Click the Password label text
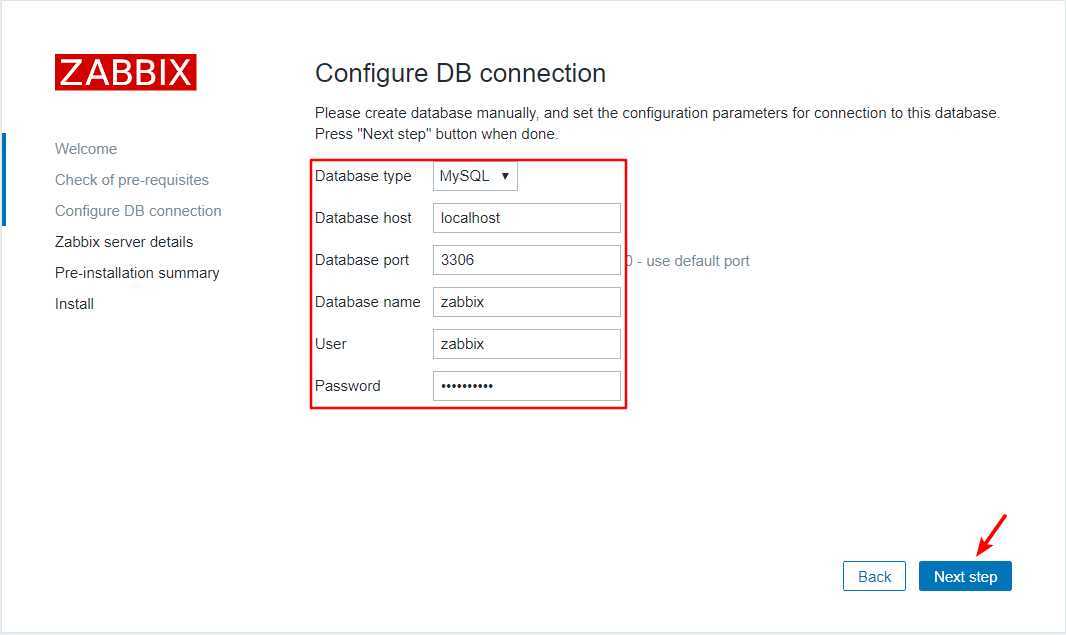Image resolution: width=1066 pixels, height=635 pixels. tap(347, 386)
